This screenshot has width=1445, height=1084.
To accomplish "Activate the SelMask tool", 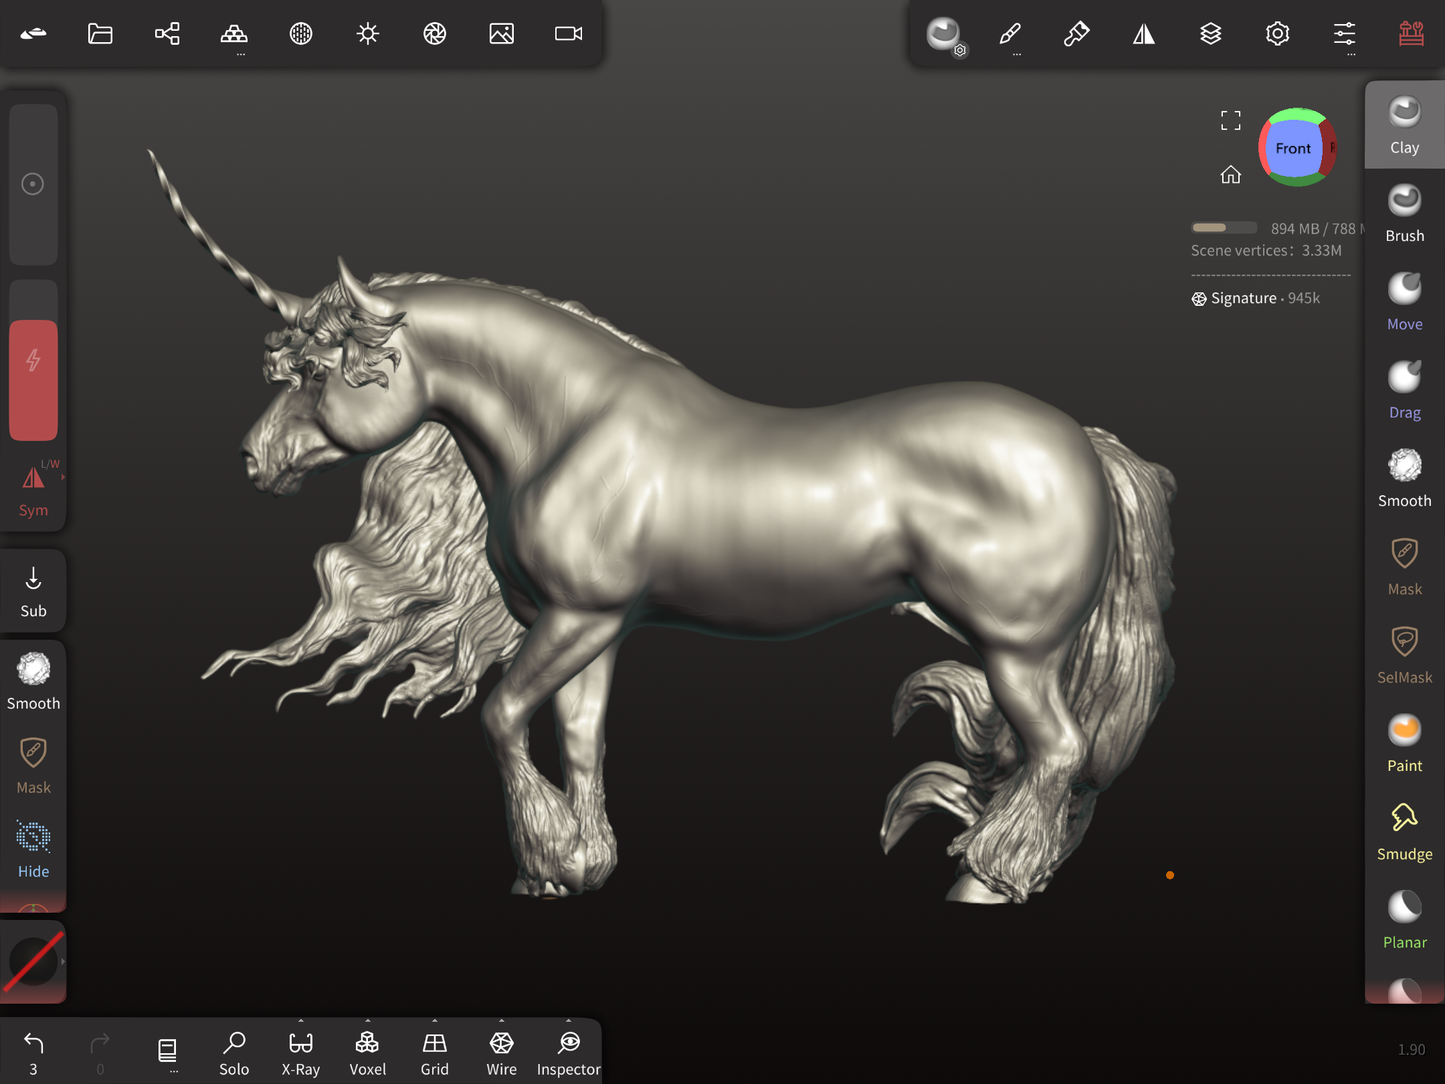I will [1404, 655].
